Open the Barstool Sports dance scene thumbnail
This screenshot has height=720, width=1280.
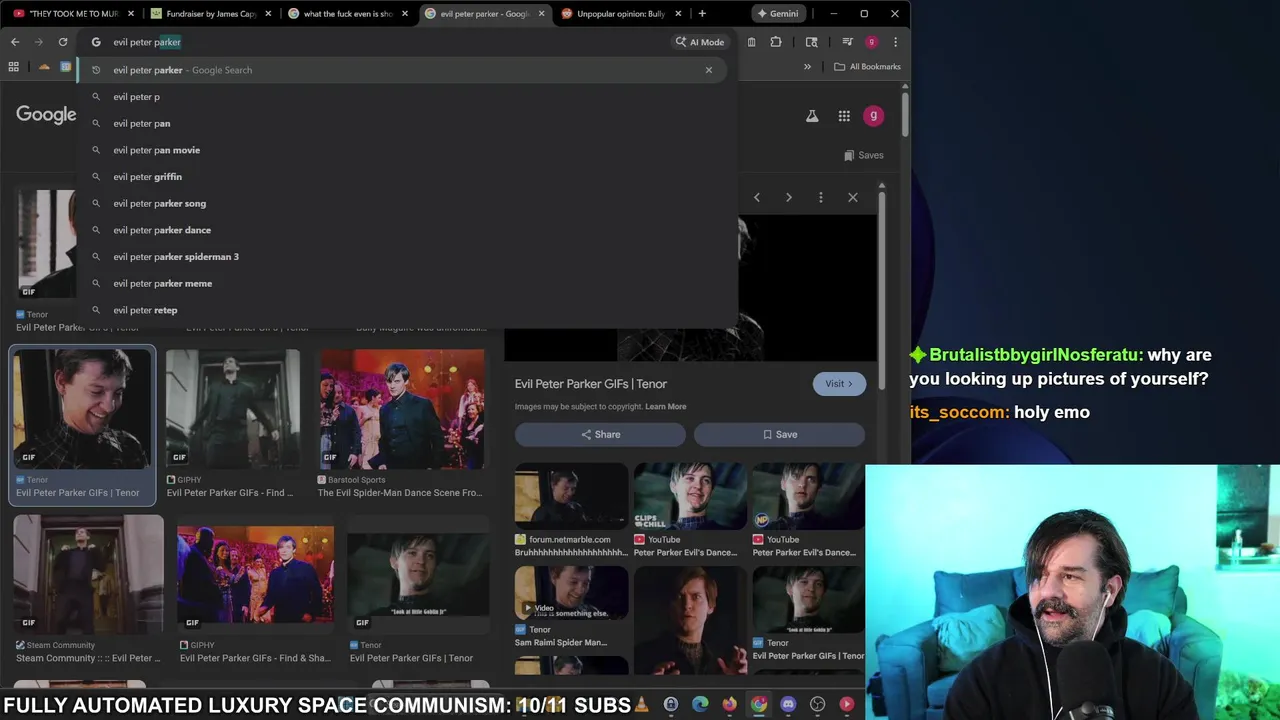tap(401, 409)
